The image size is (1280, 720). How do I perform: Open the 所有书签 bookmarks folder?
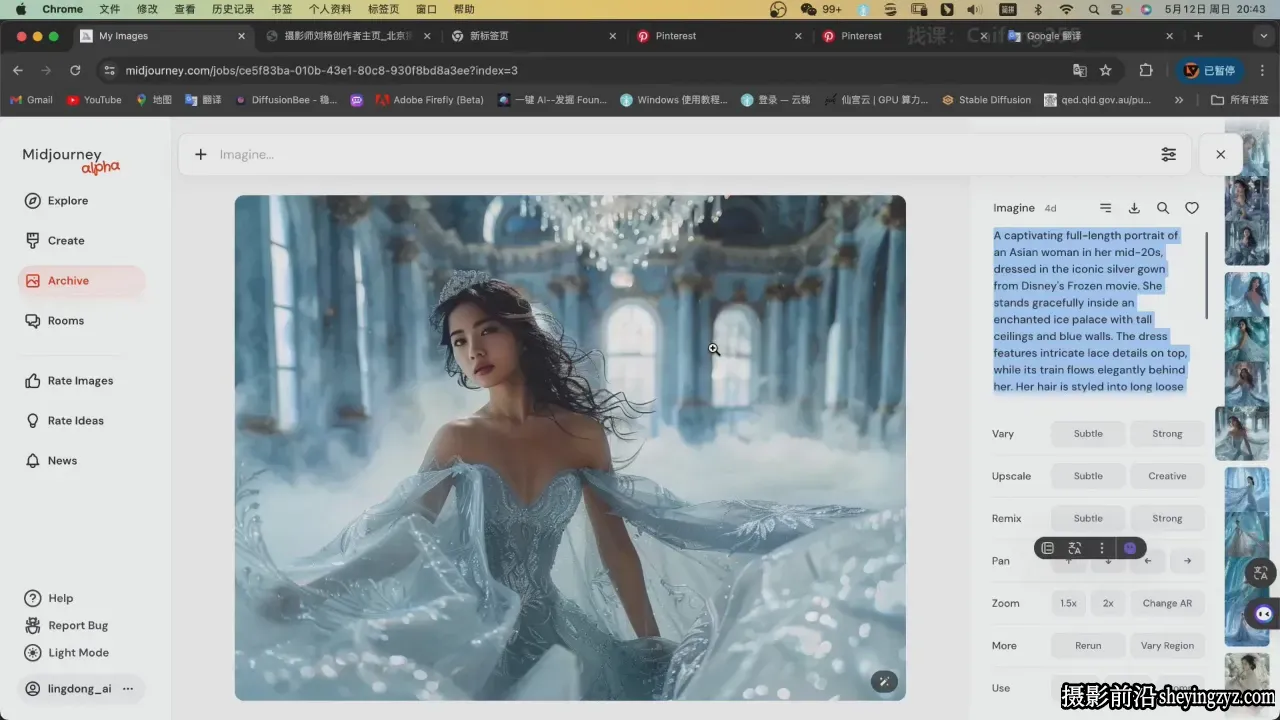(1239, 100)
